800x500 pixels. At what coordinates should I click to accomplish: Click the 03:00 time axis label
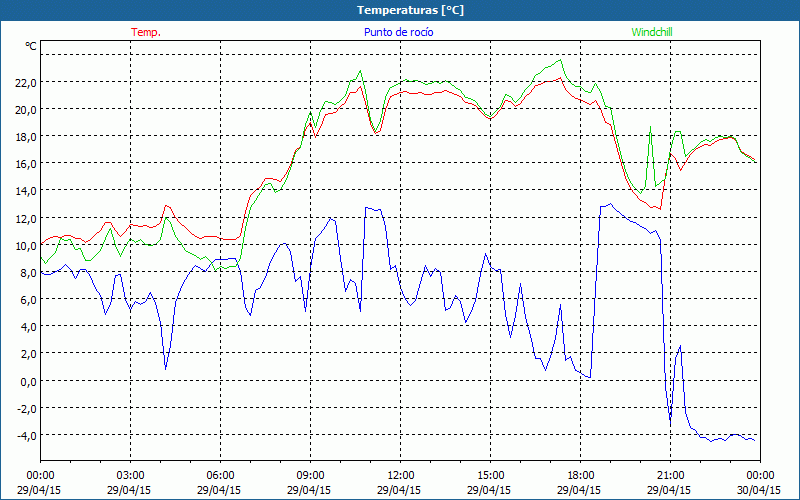(x=131, y=476)
